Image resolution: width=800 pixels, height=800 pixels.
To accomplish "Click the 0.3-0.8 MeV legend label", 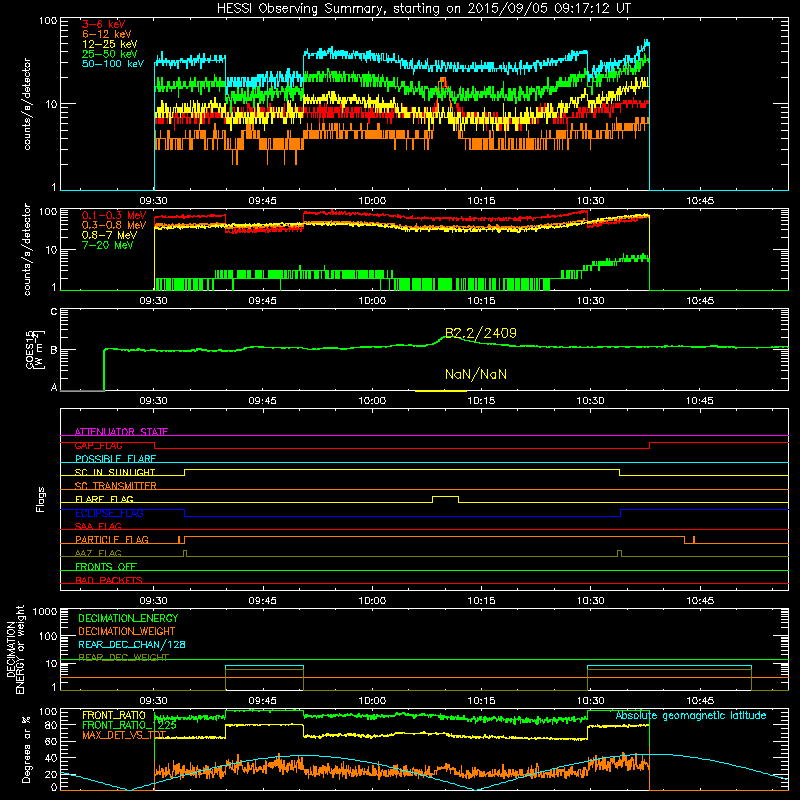I will pos(114,225).
